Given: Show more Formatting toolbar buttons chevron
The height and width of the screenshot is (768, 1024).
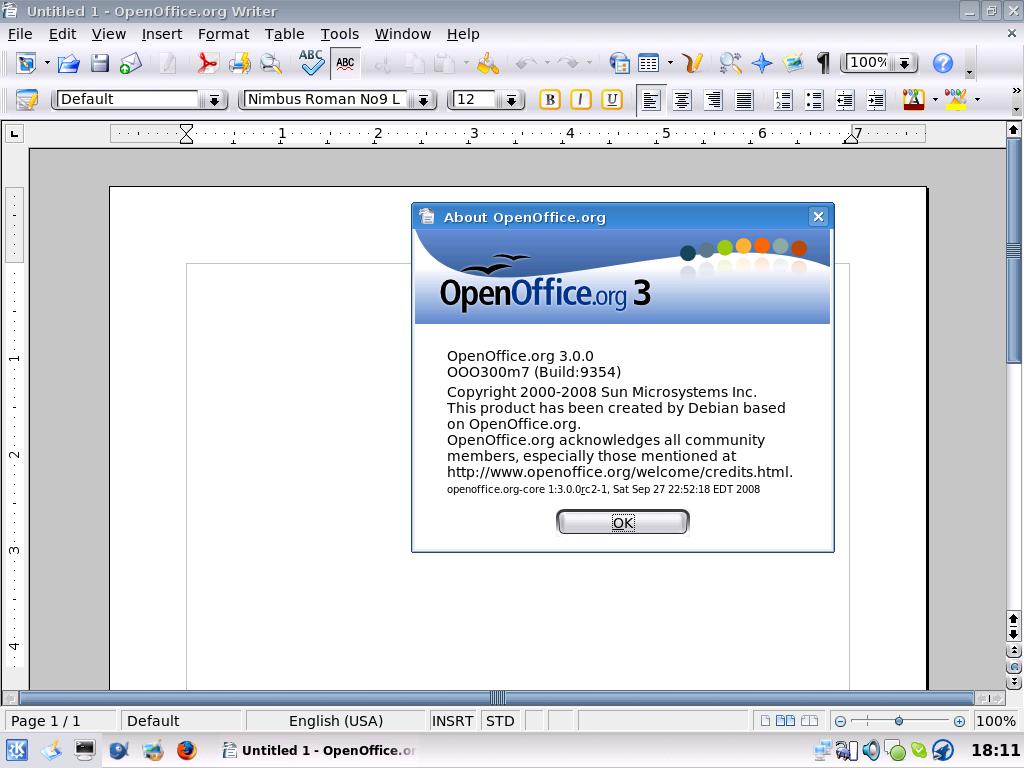Looking at the screenshot, I should coord(1016,91).
